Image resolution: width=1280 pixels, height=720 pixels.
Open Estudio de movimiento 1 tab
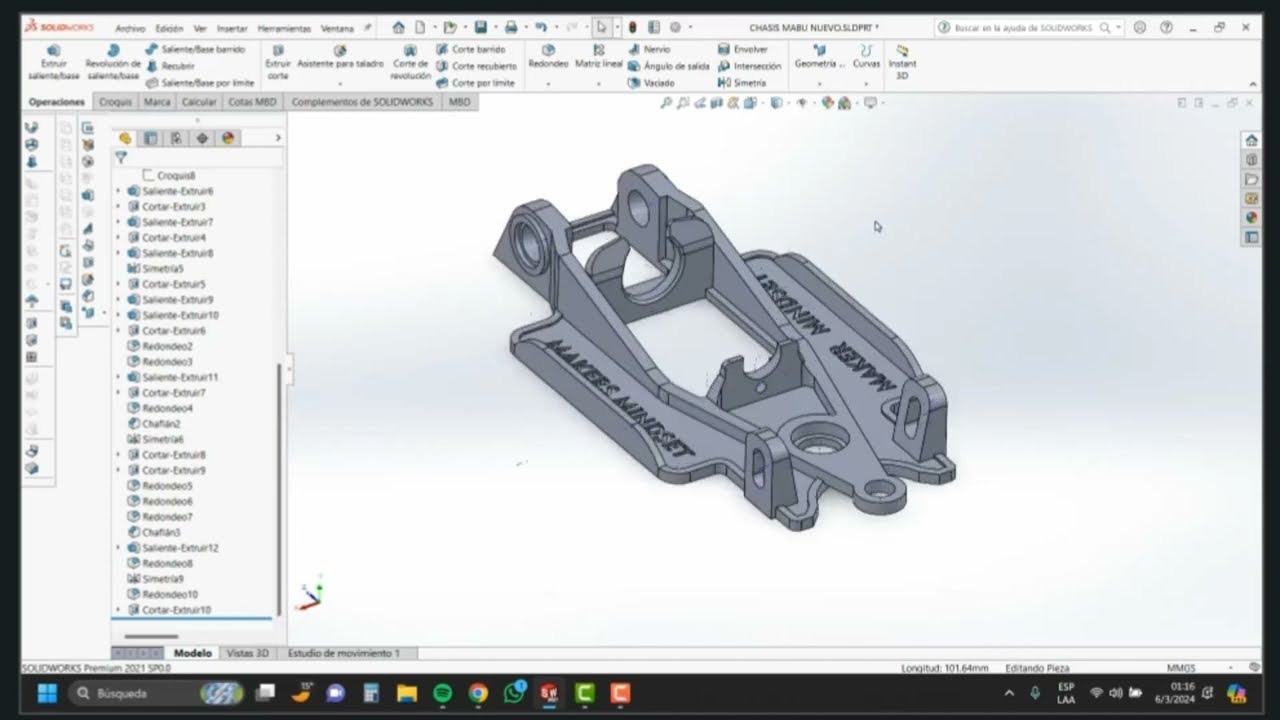pyautogui.click(x=343, y=653)
